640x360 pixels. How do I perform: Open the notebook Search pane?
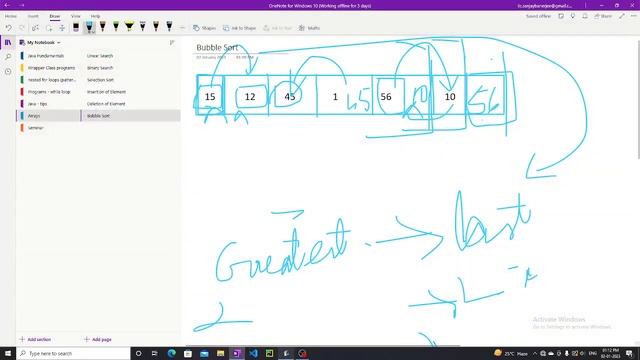8,57
